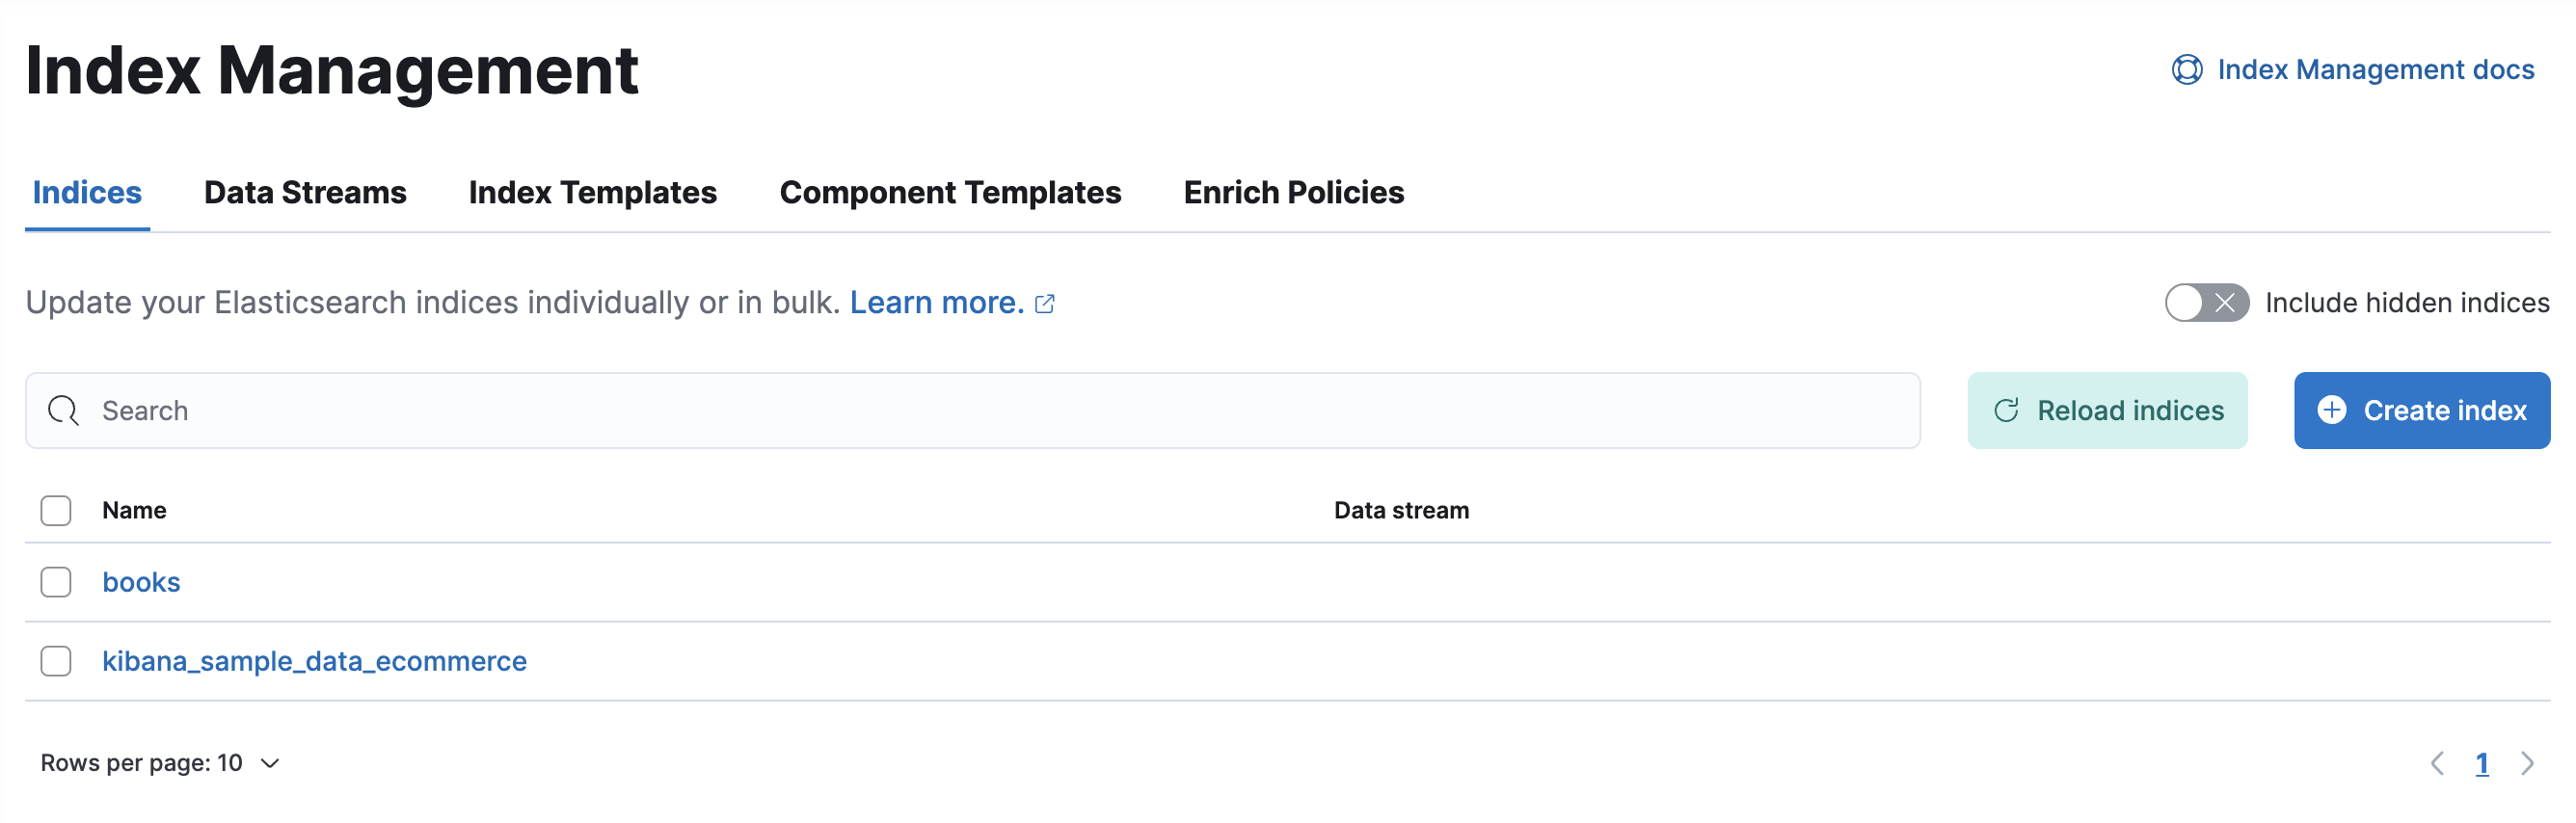Click the magnifying glass search icon
The image size is (2576, 823).
tap(63, 411)
